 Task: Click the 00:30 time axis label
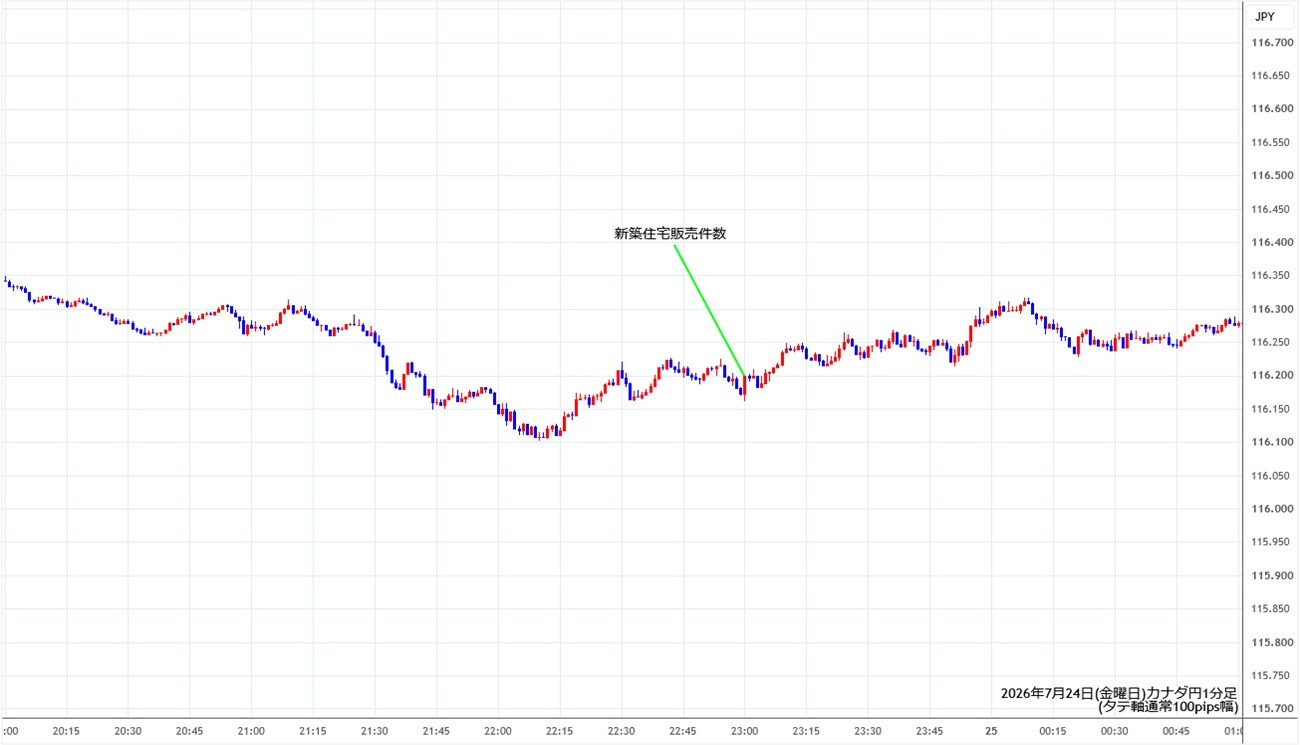[1114, 730]
